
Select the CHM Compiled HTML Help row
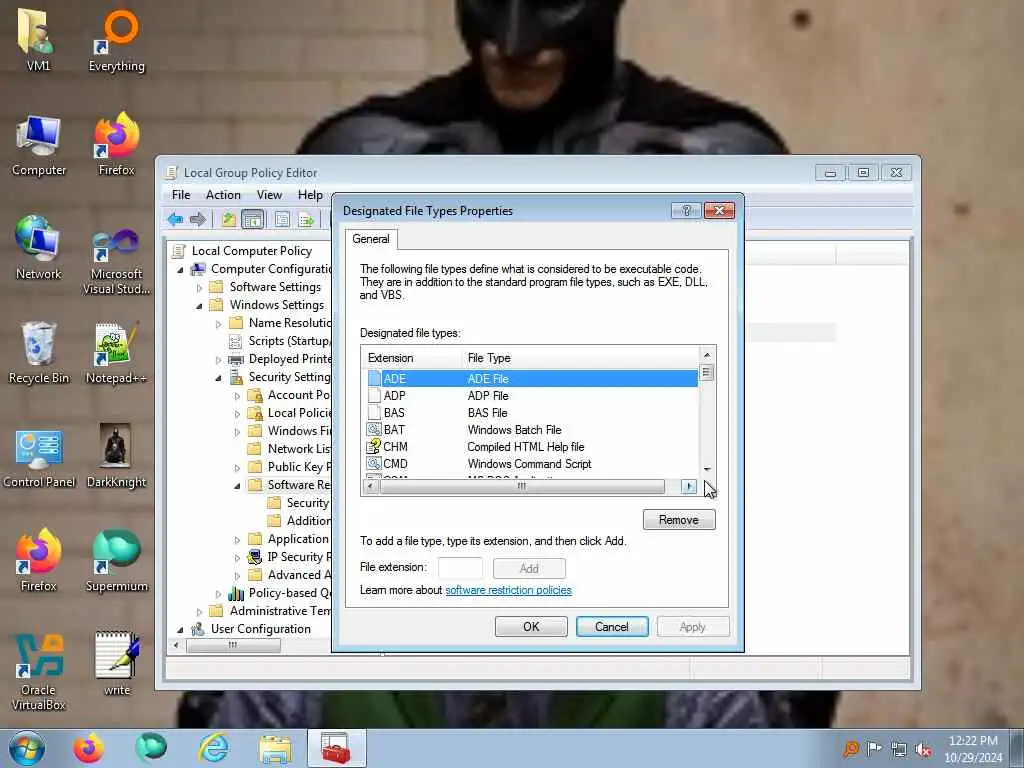click(532, 447)
